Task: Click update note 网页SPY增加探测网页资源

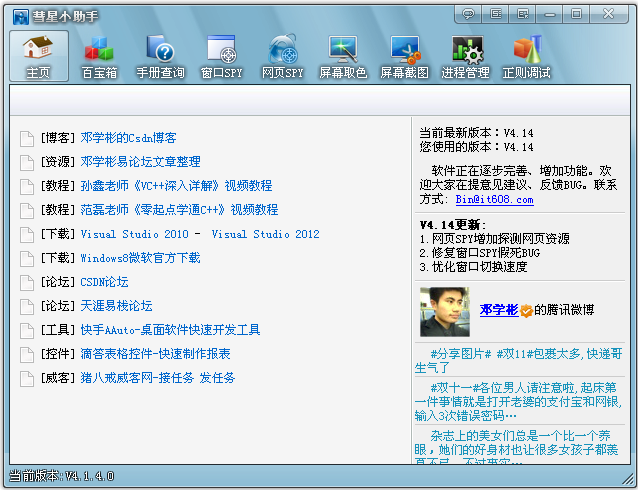Action: (x=495, y=239)
